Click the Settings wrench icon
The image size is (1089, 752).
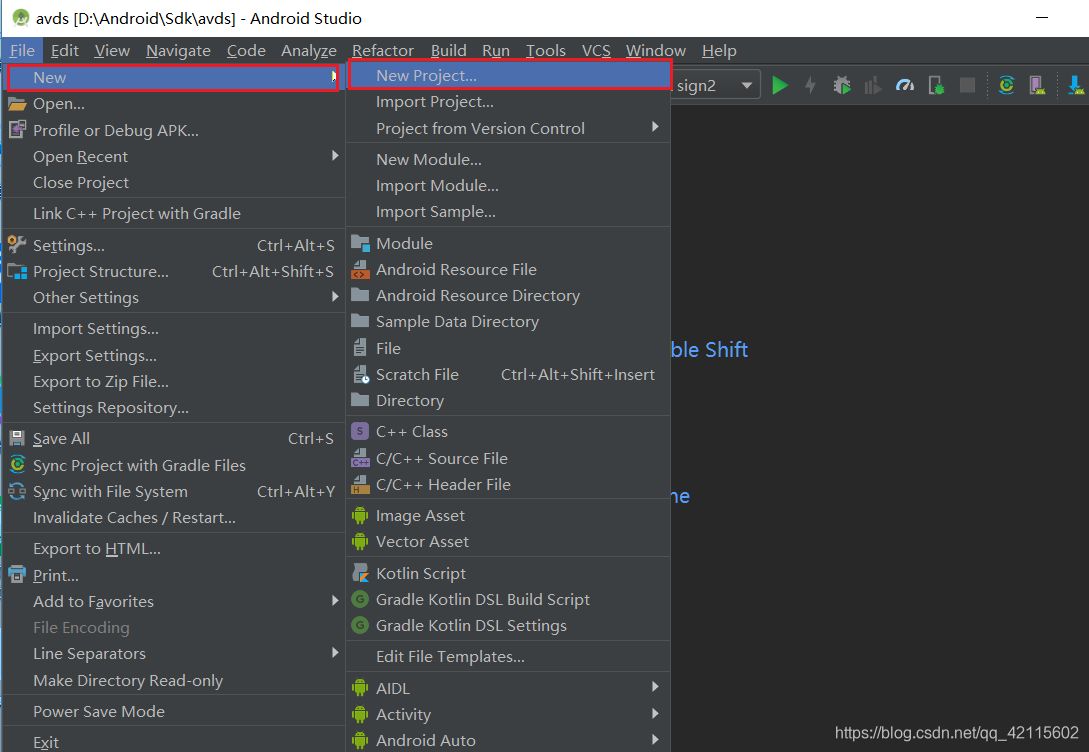point(17,244)
